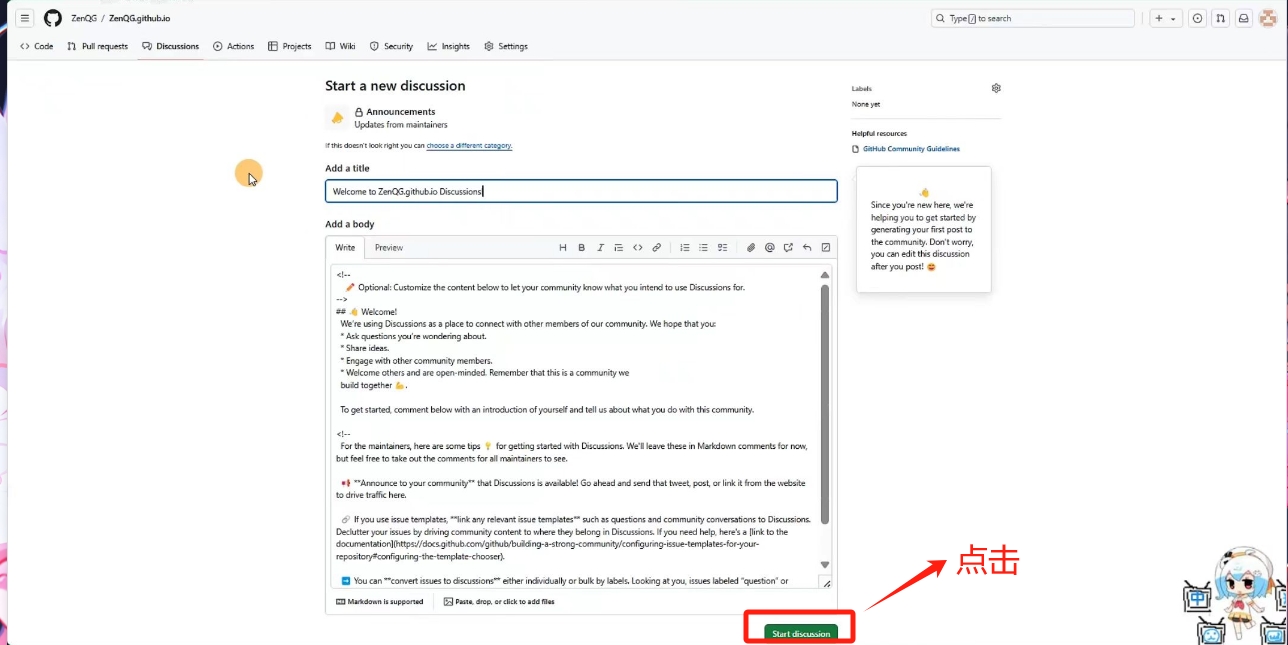Insert a numbered list
Image resolution: width=1288 pixels, height=645 pixels.
pos(685,248)
